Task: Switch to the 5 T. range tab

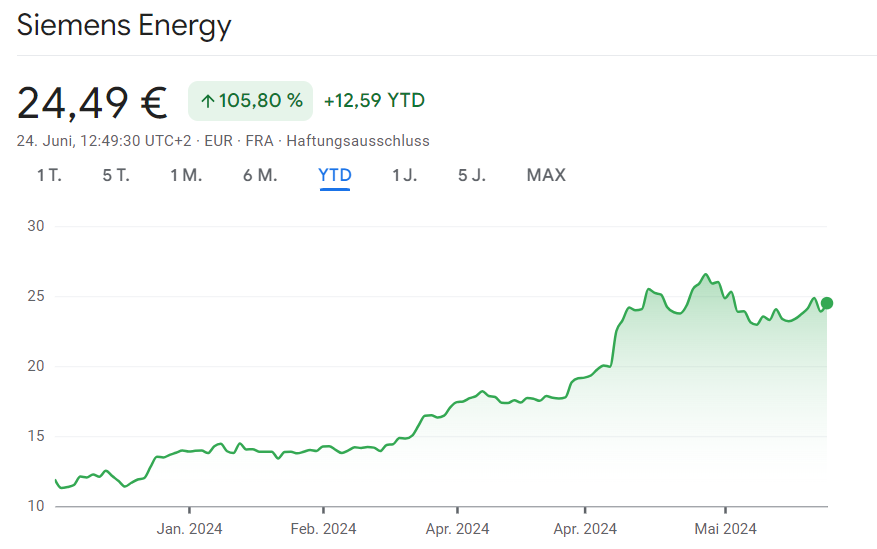Action: [x=116, y=176]
